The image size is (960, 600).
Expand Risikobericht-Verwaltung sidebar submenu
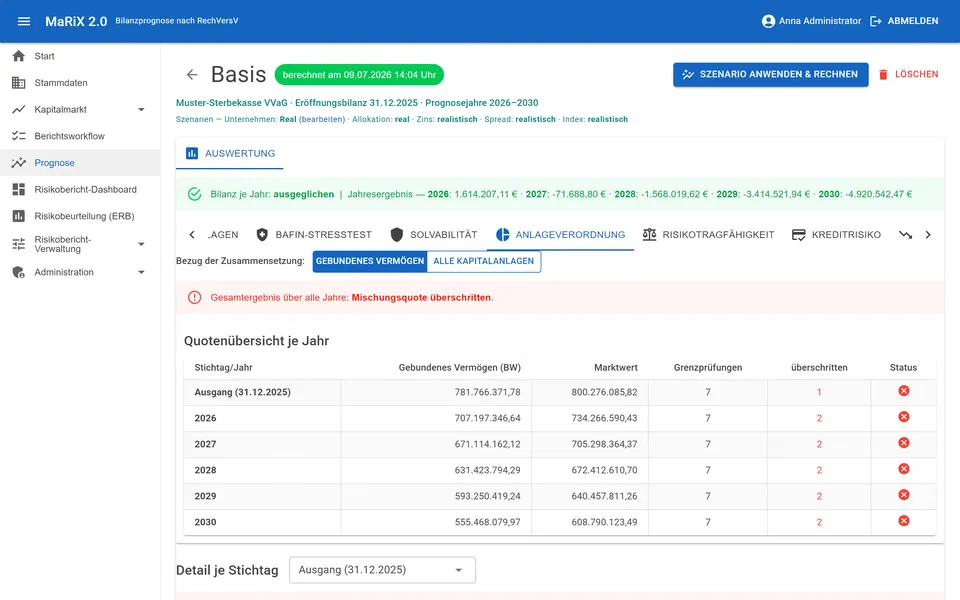141,244
